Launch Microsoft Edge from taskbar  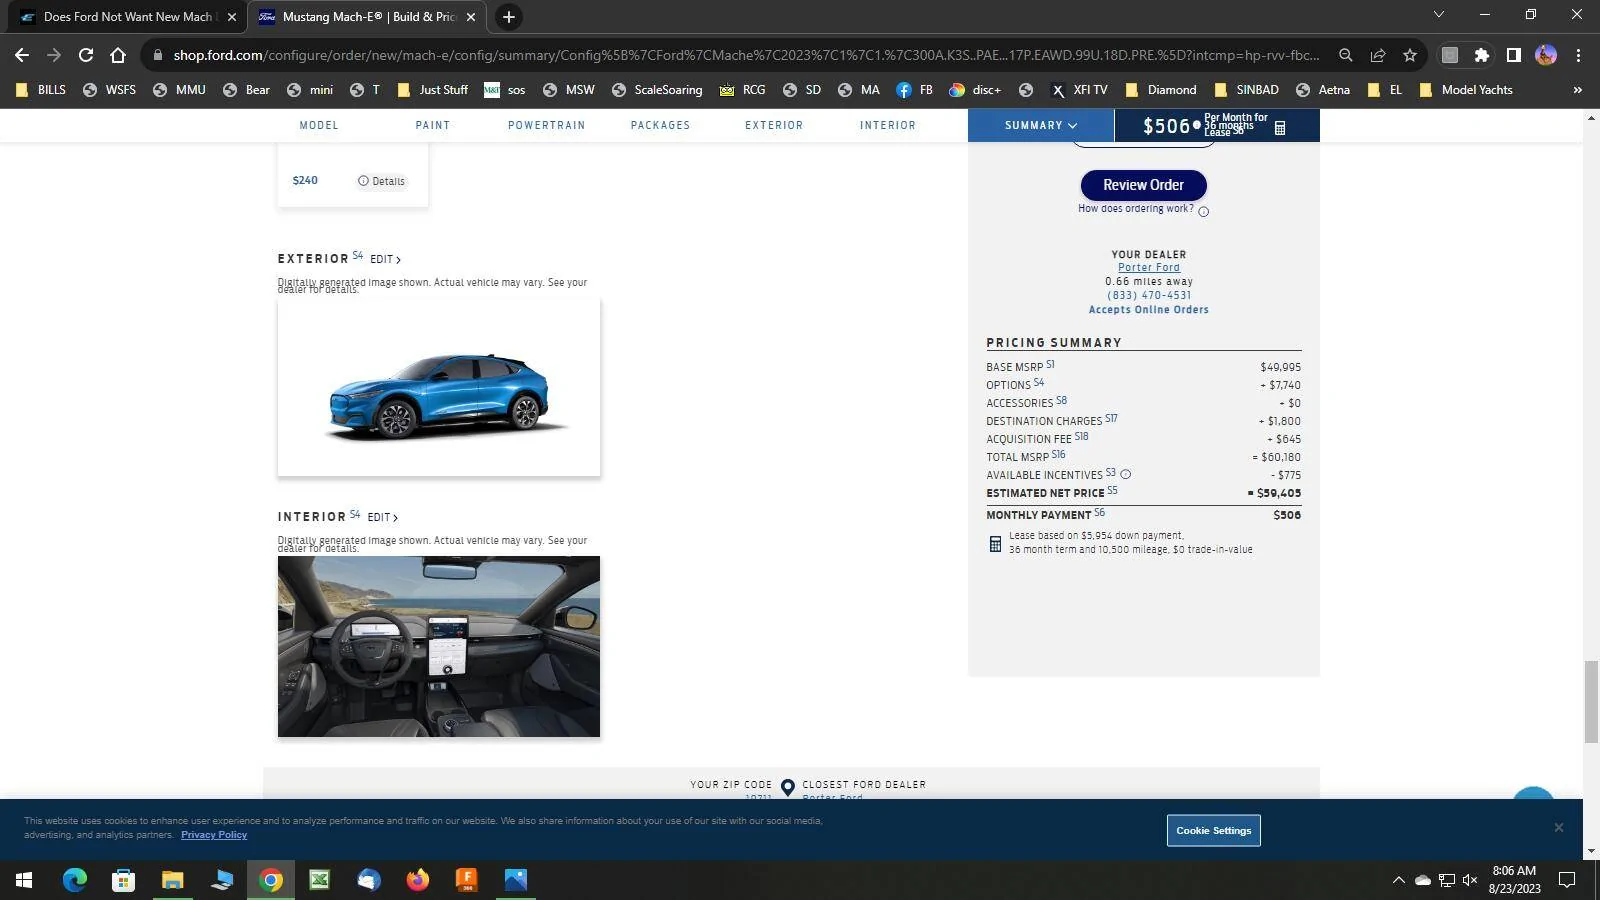click(x=75, y=880)
